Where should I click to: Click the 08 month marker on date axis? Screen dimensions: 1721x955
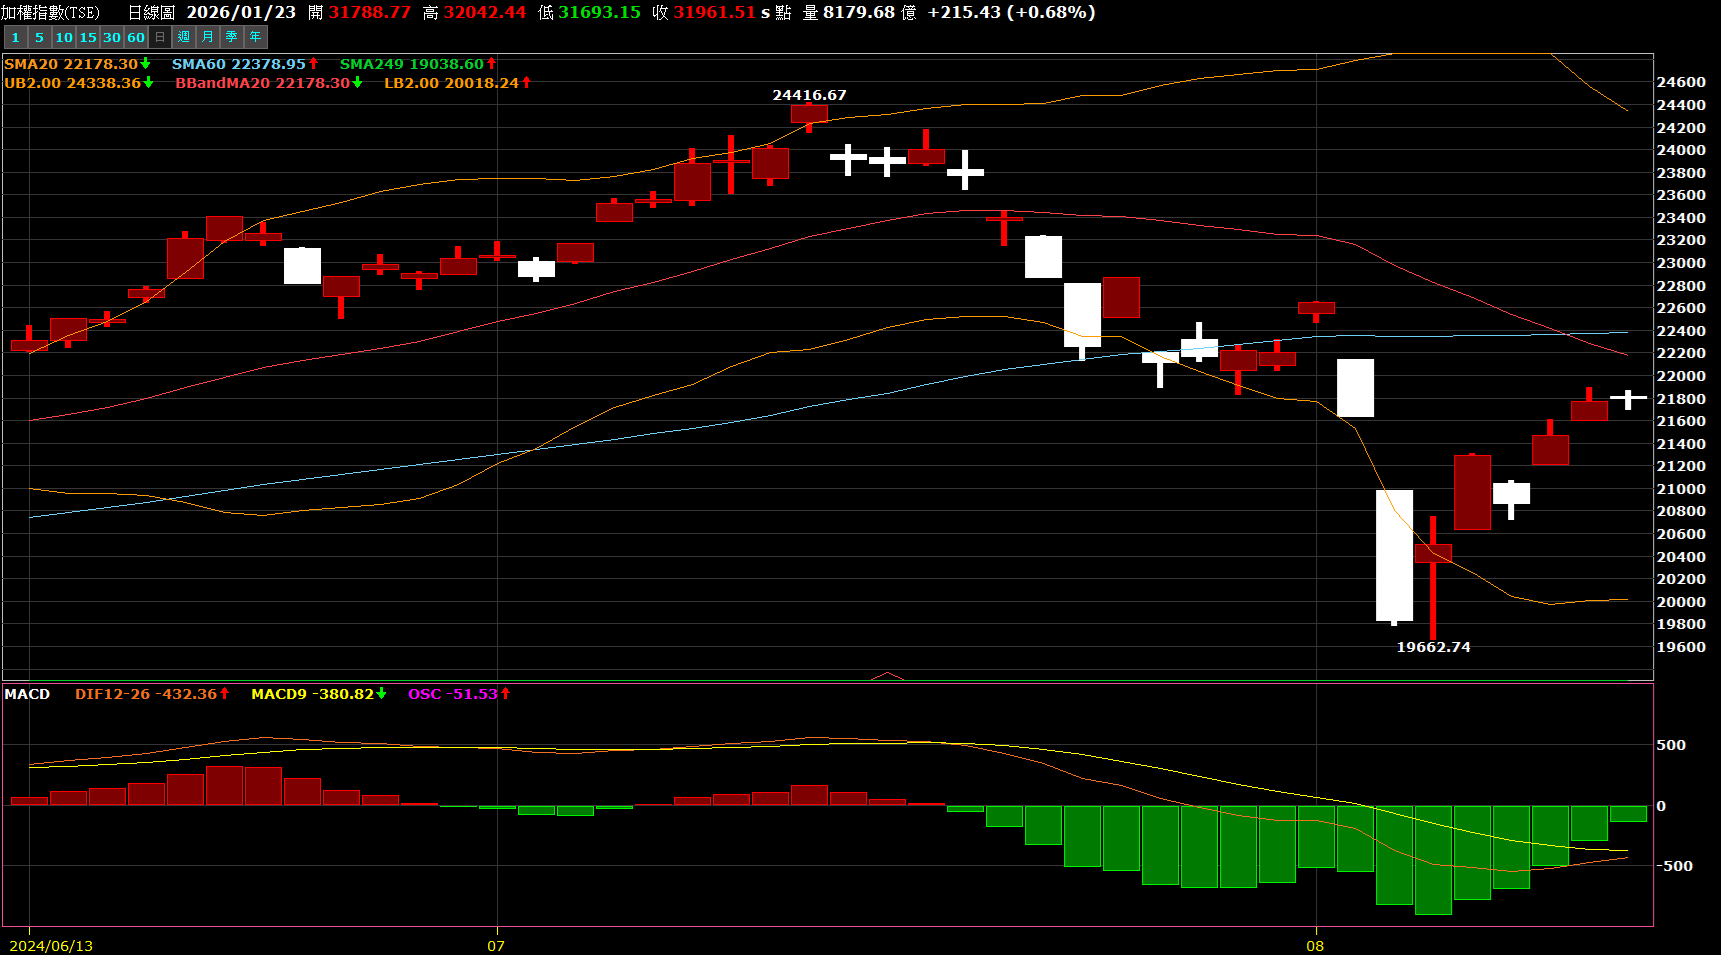(1314, 946)
